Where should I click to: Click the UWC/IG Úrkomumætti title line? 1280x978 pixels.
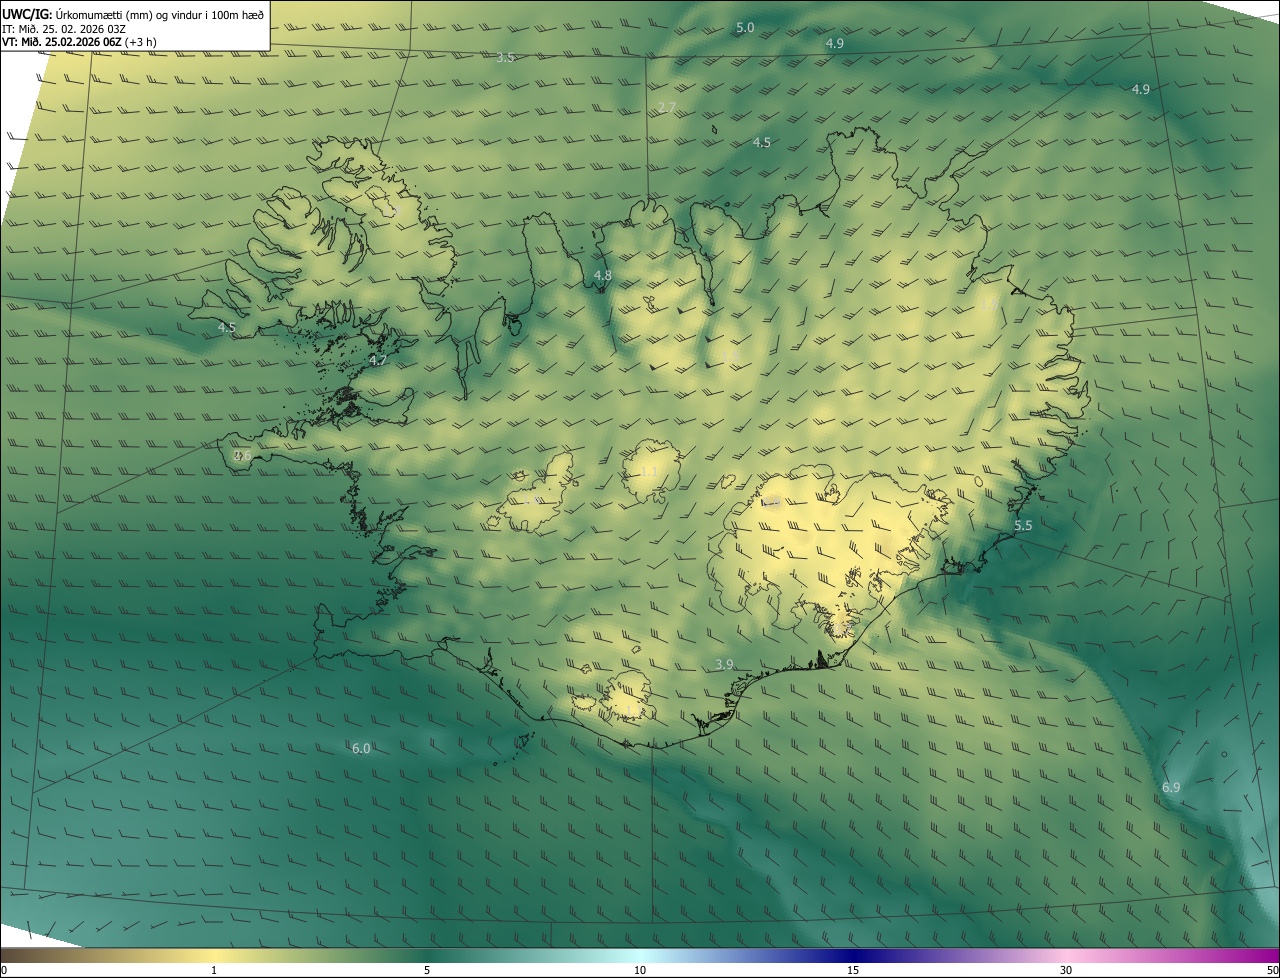coord(133,14)
